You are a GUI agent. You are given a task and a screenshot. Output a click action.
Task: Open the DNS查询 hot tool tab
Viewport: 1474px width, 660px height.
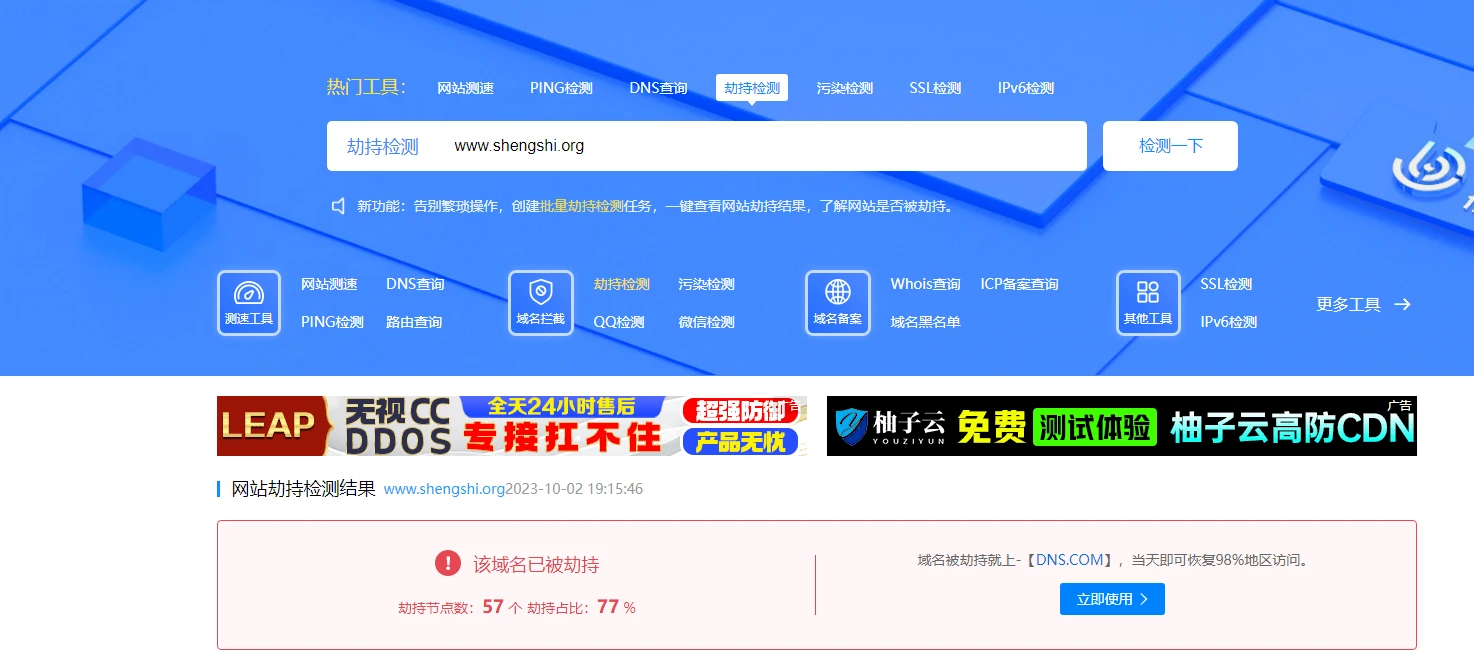658,88
